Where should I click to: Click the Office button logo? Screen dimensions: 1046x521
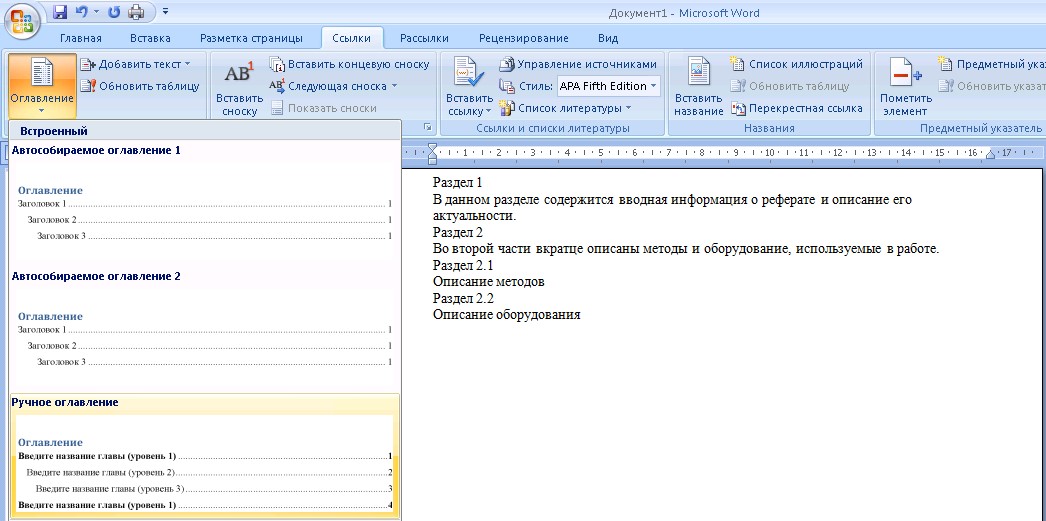[22, 21]
